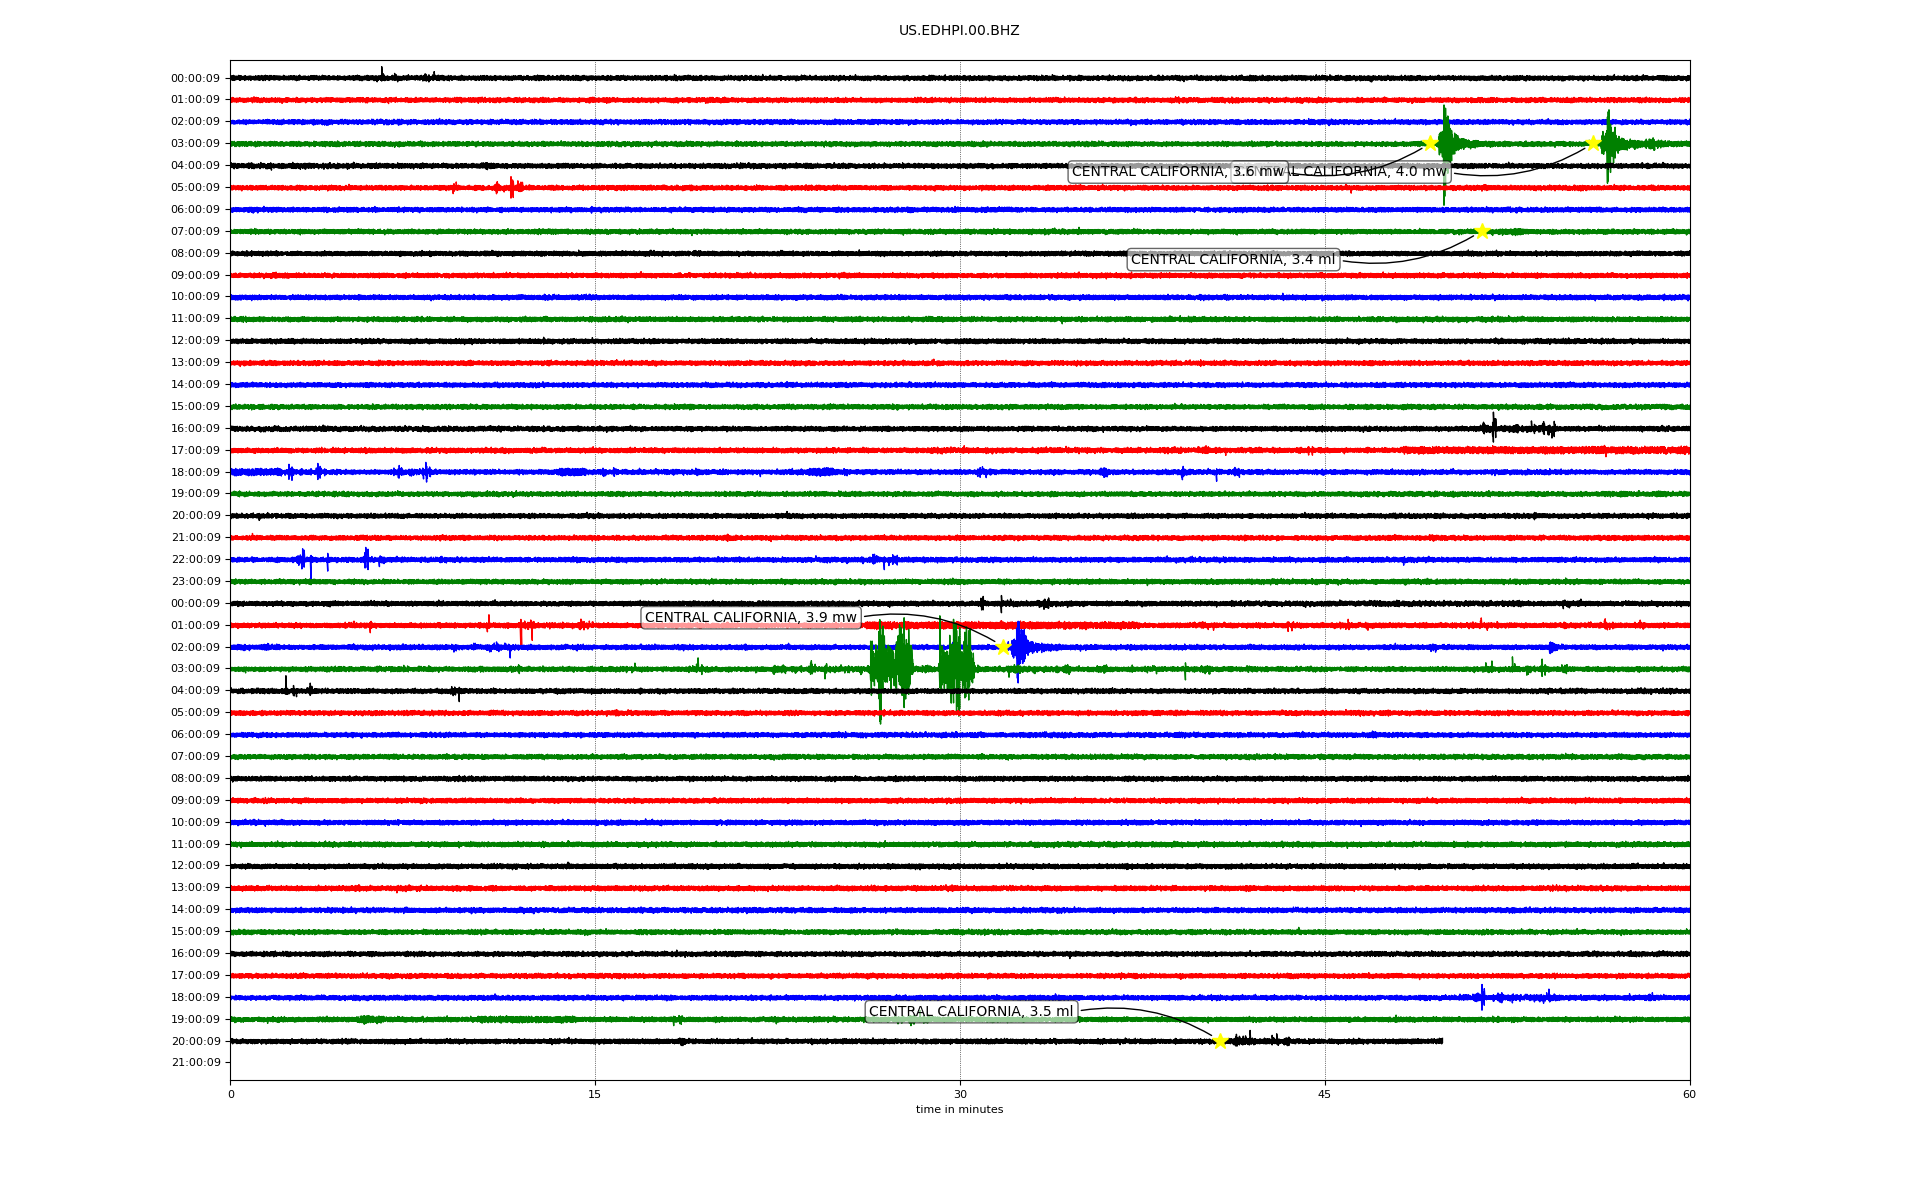Select the 'CENTRAL CALIFORNIA, 3.5 ml' annotation box
Image resolution: width=1920 pixels, height=1200 pixels.
click(x=970, y=1012)
